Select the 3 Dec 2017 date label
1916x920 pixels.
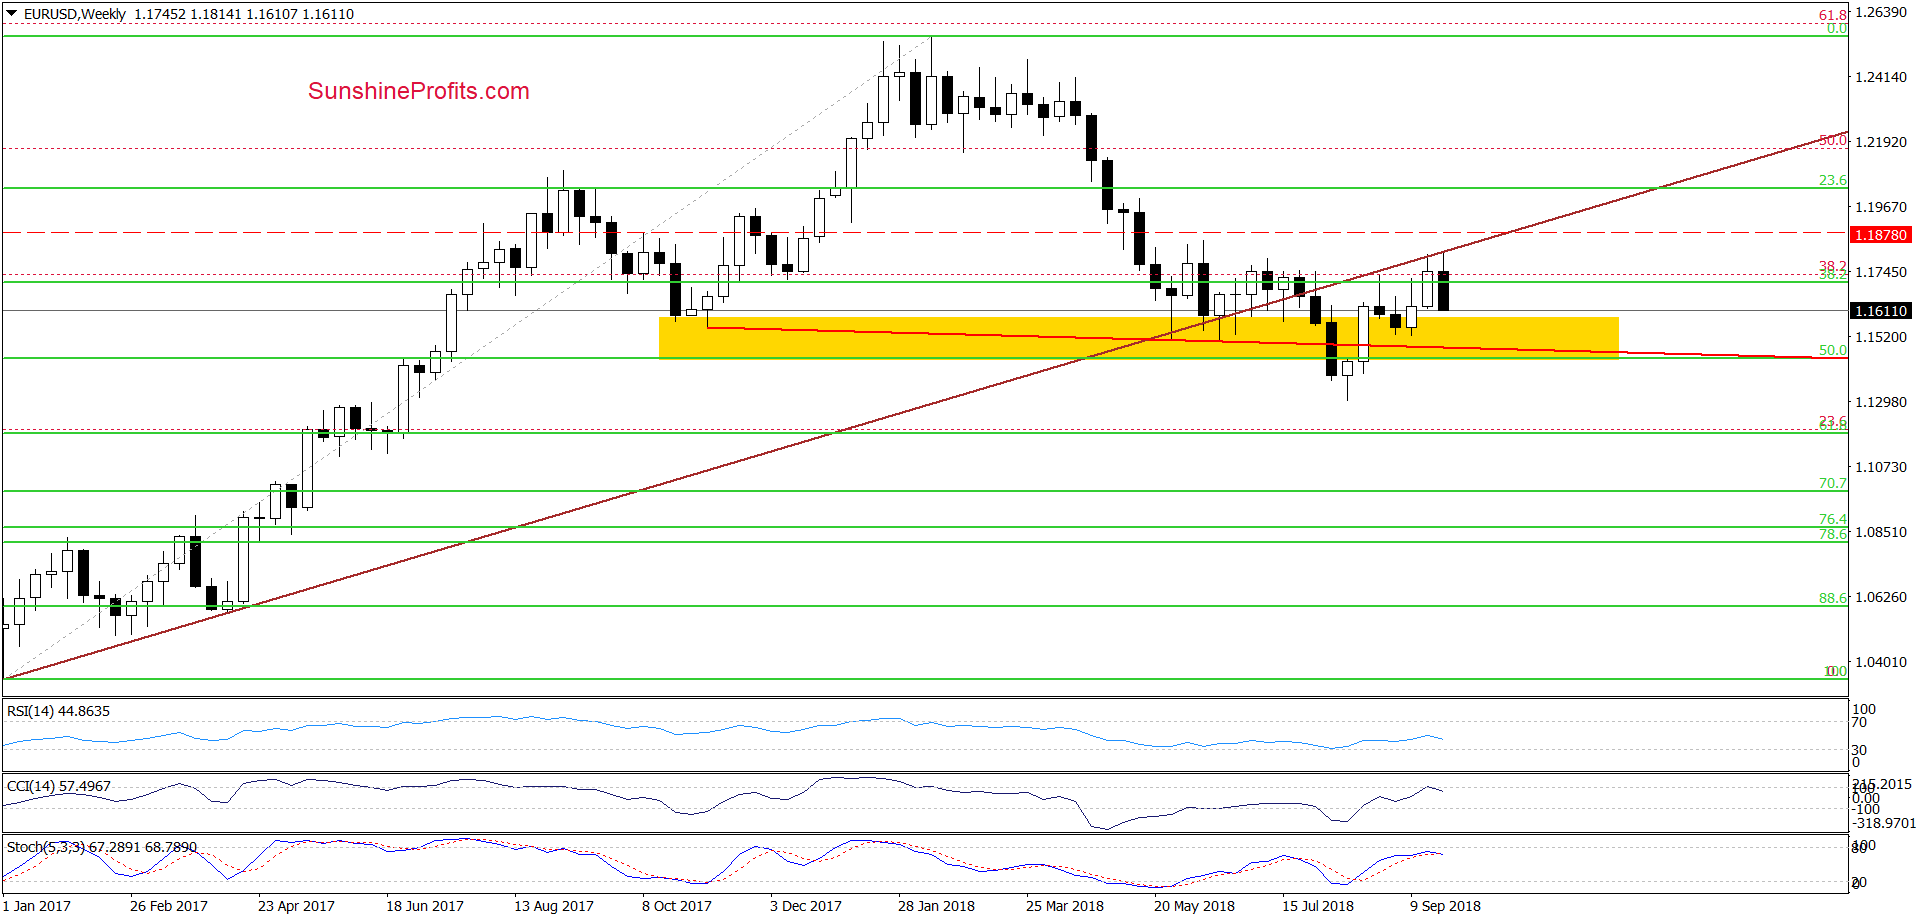(x=806, y=906)
